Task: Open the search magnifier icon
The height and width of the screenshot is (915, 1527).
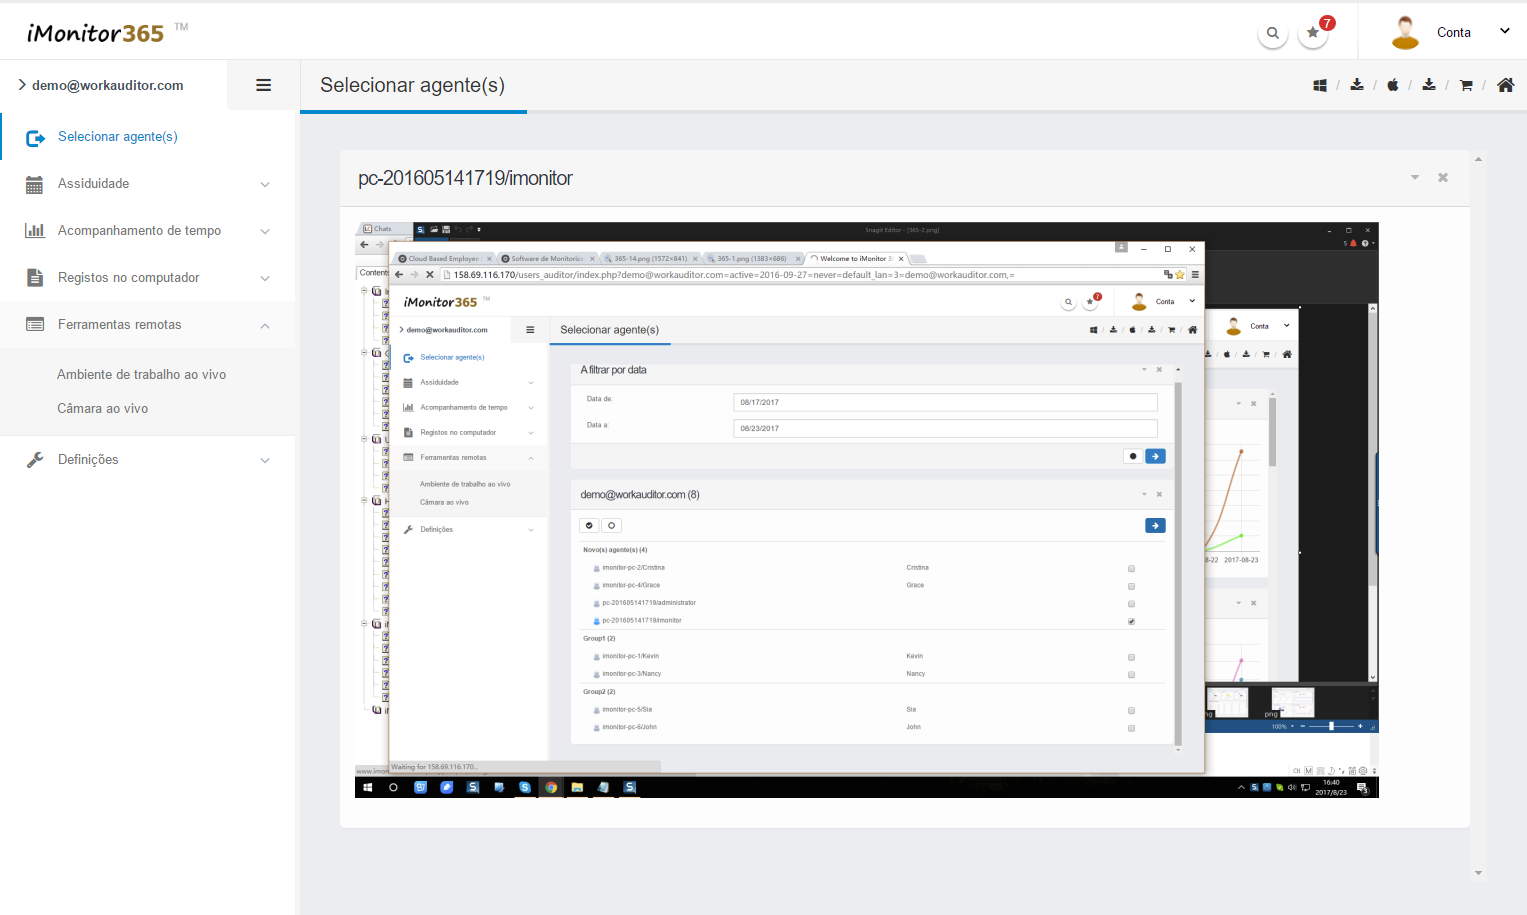Action: click(1272, 33)
